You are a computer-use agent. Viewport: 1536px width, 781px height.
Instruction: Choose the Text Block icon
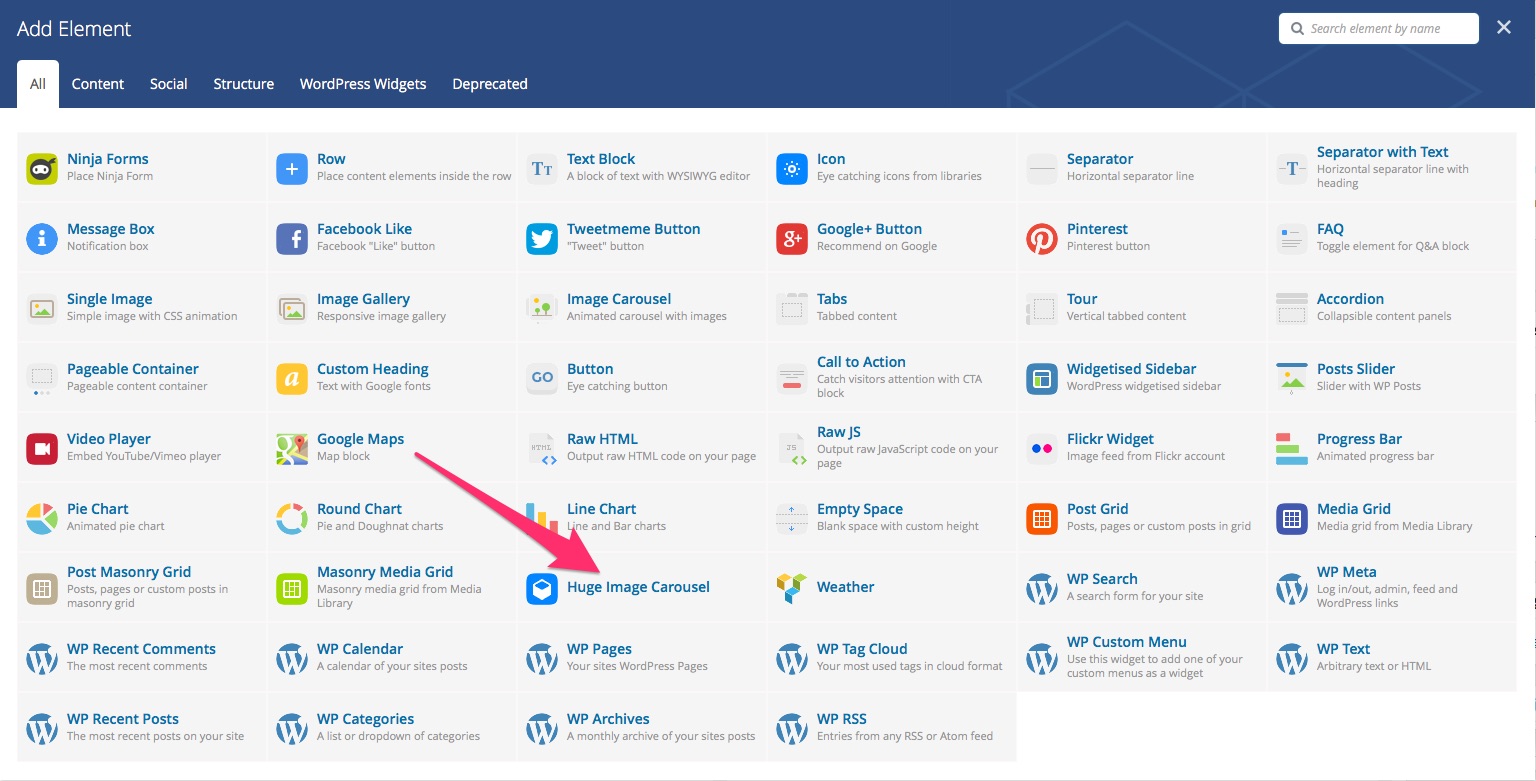click(542, 169)
